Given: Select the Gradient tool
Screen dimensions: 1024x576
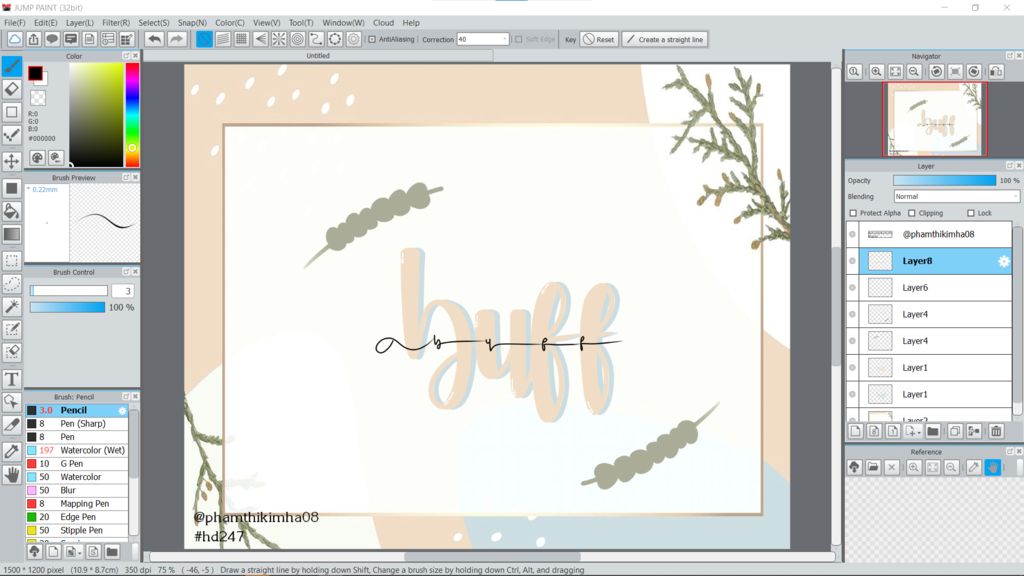Looking at the screenshot, I should click(x=12, y=234).
